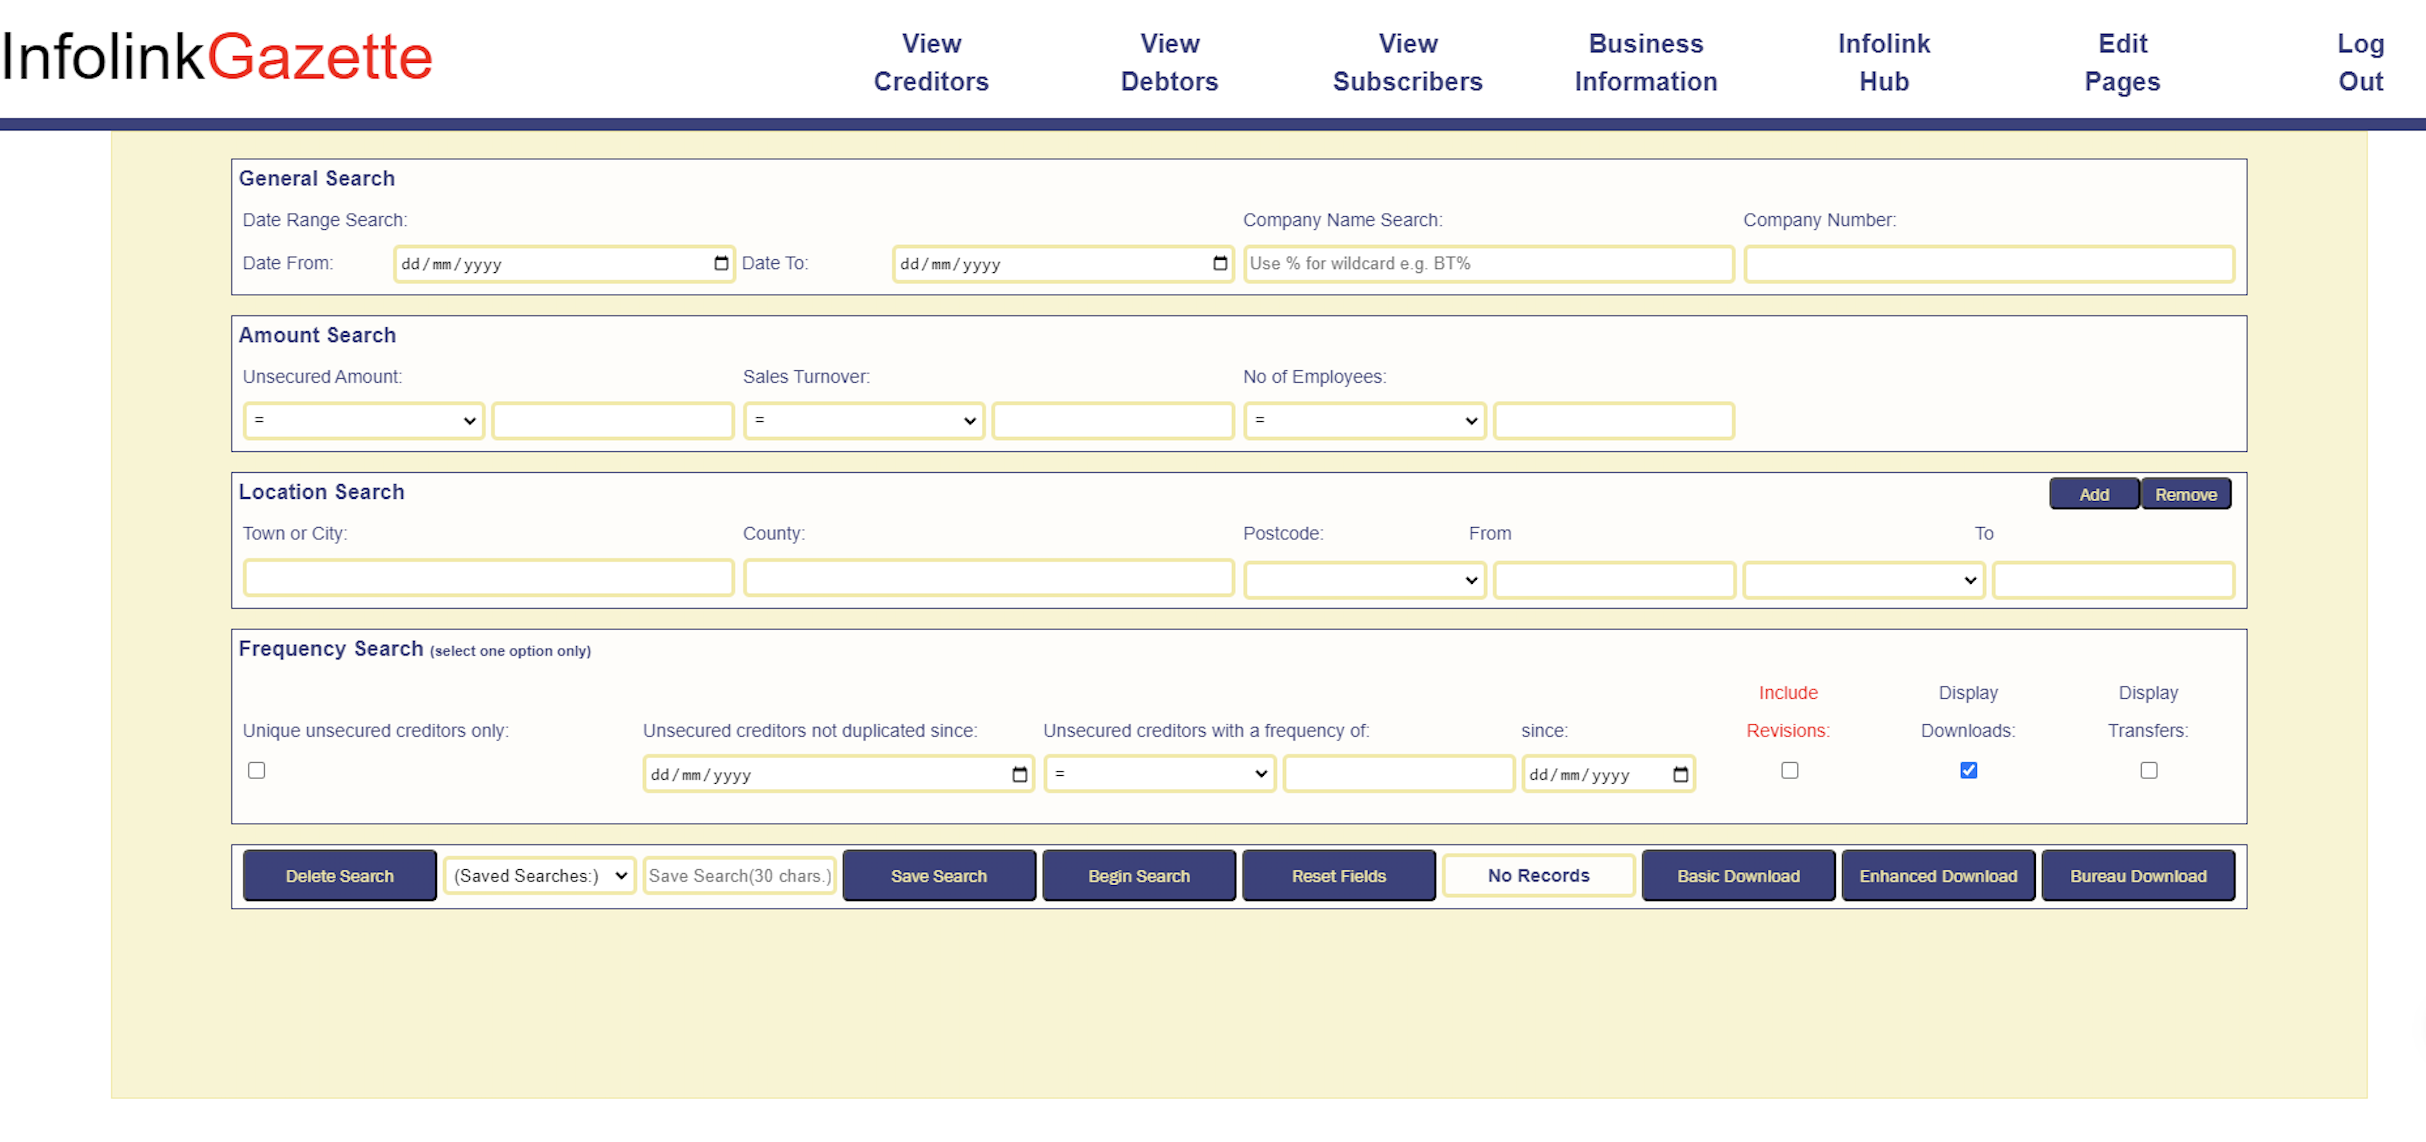The image size is (2426, 1142).
Task: Expand the Postcode From dropdown
Action: 1364,580
